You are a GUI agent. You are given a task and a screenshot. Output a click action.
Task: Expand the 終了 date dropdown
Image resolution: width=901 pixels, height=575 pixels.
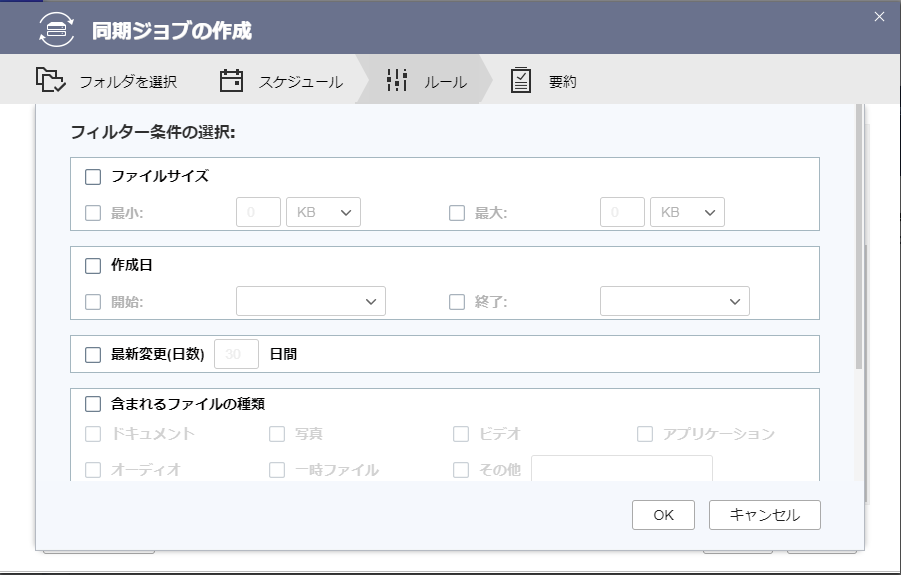coord(674,301)
